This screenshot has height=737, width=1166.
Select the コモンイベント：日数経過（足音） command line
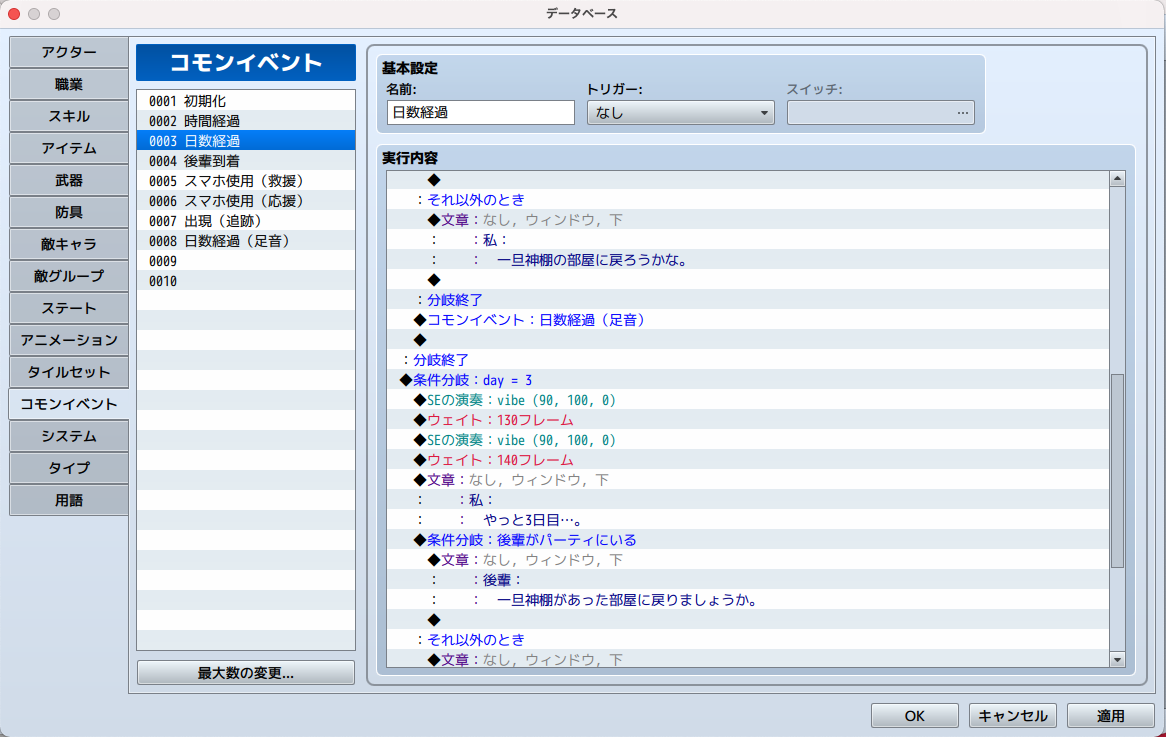pos(535,320)
